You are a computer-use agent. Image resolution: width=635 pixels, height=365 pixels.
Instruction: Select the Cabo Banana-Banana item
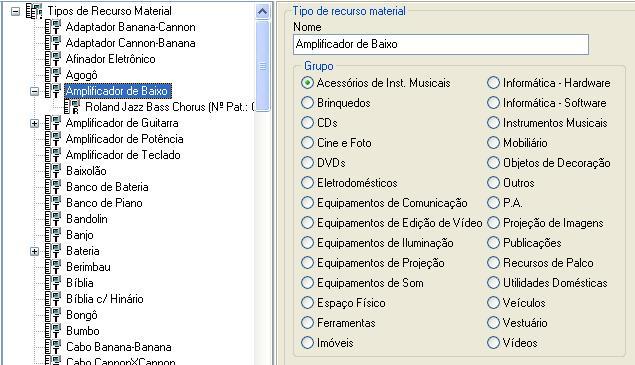click(119, 347)
